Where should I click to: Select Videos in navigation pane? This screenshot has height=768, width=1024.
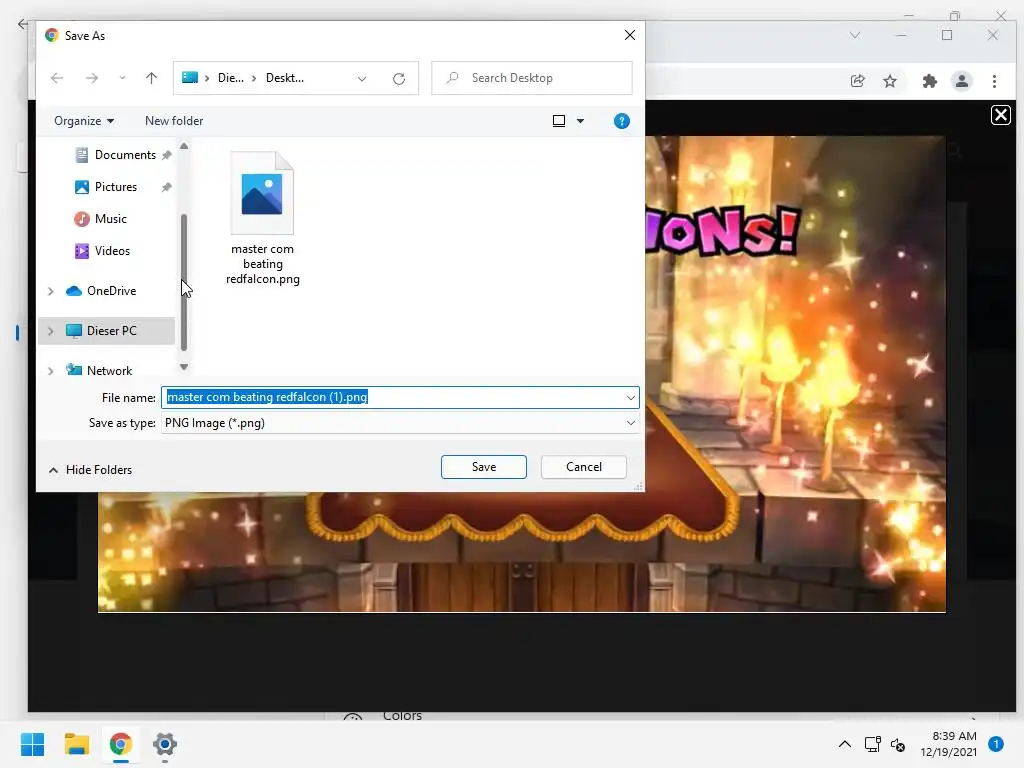point(102,251)
